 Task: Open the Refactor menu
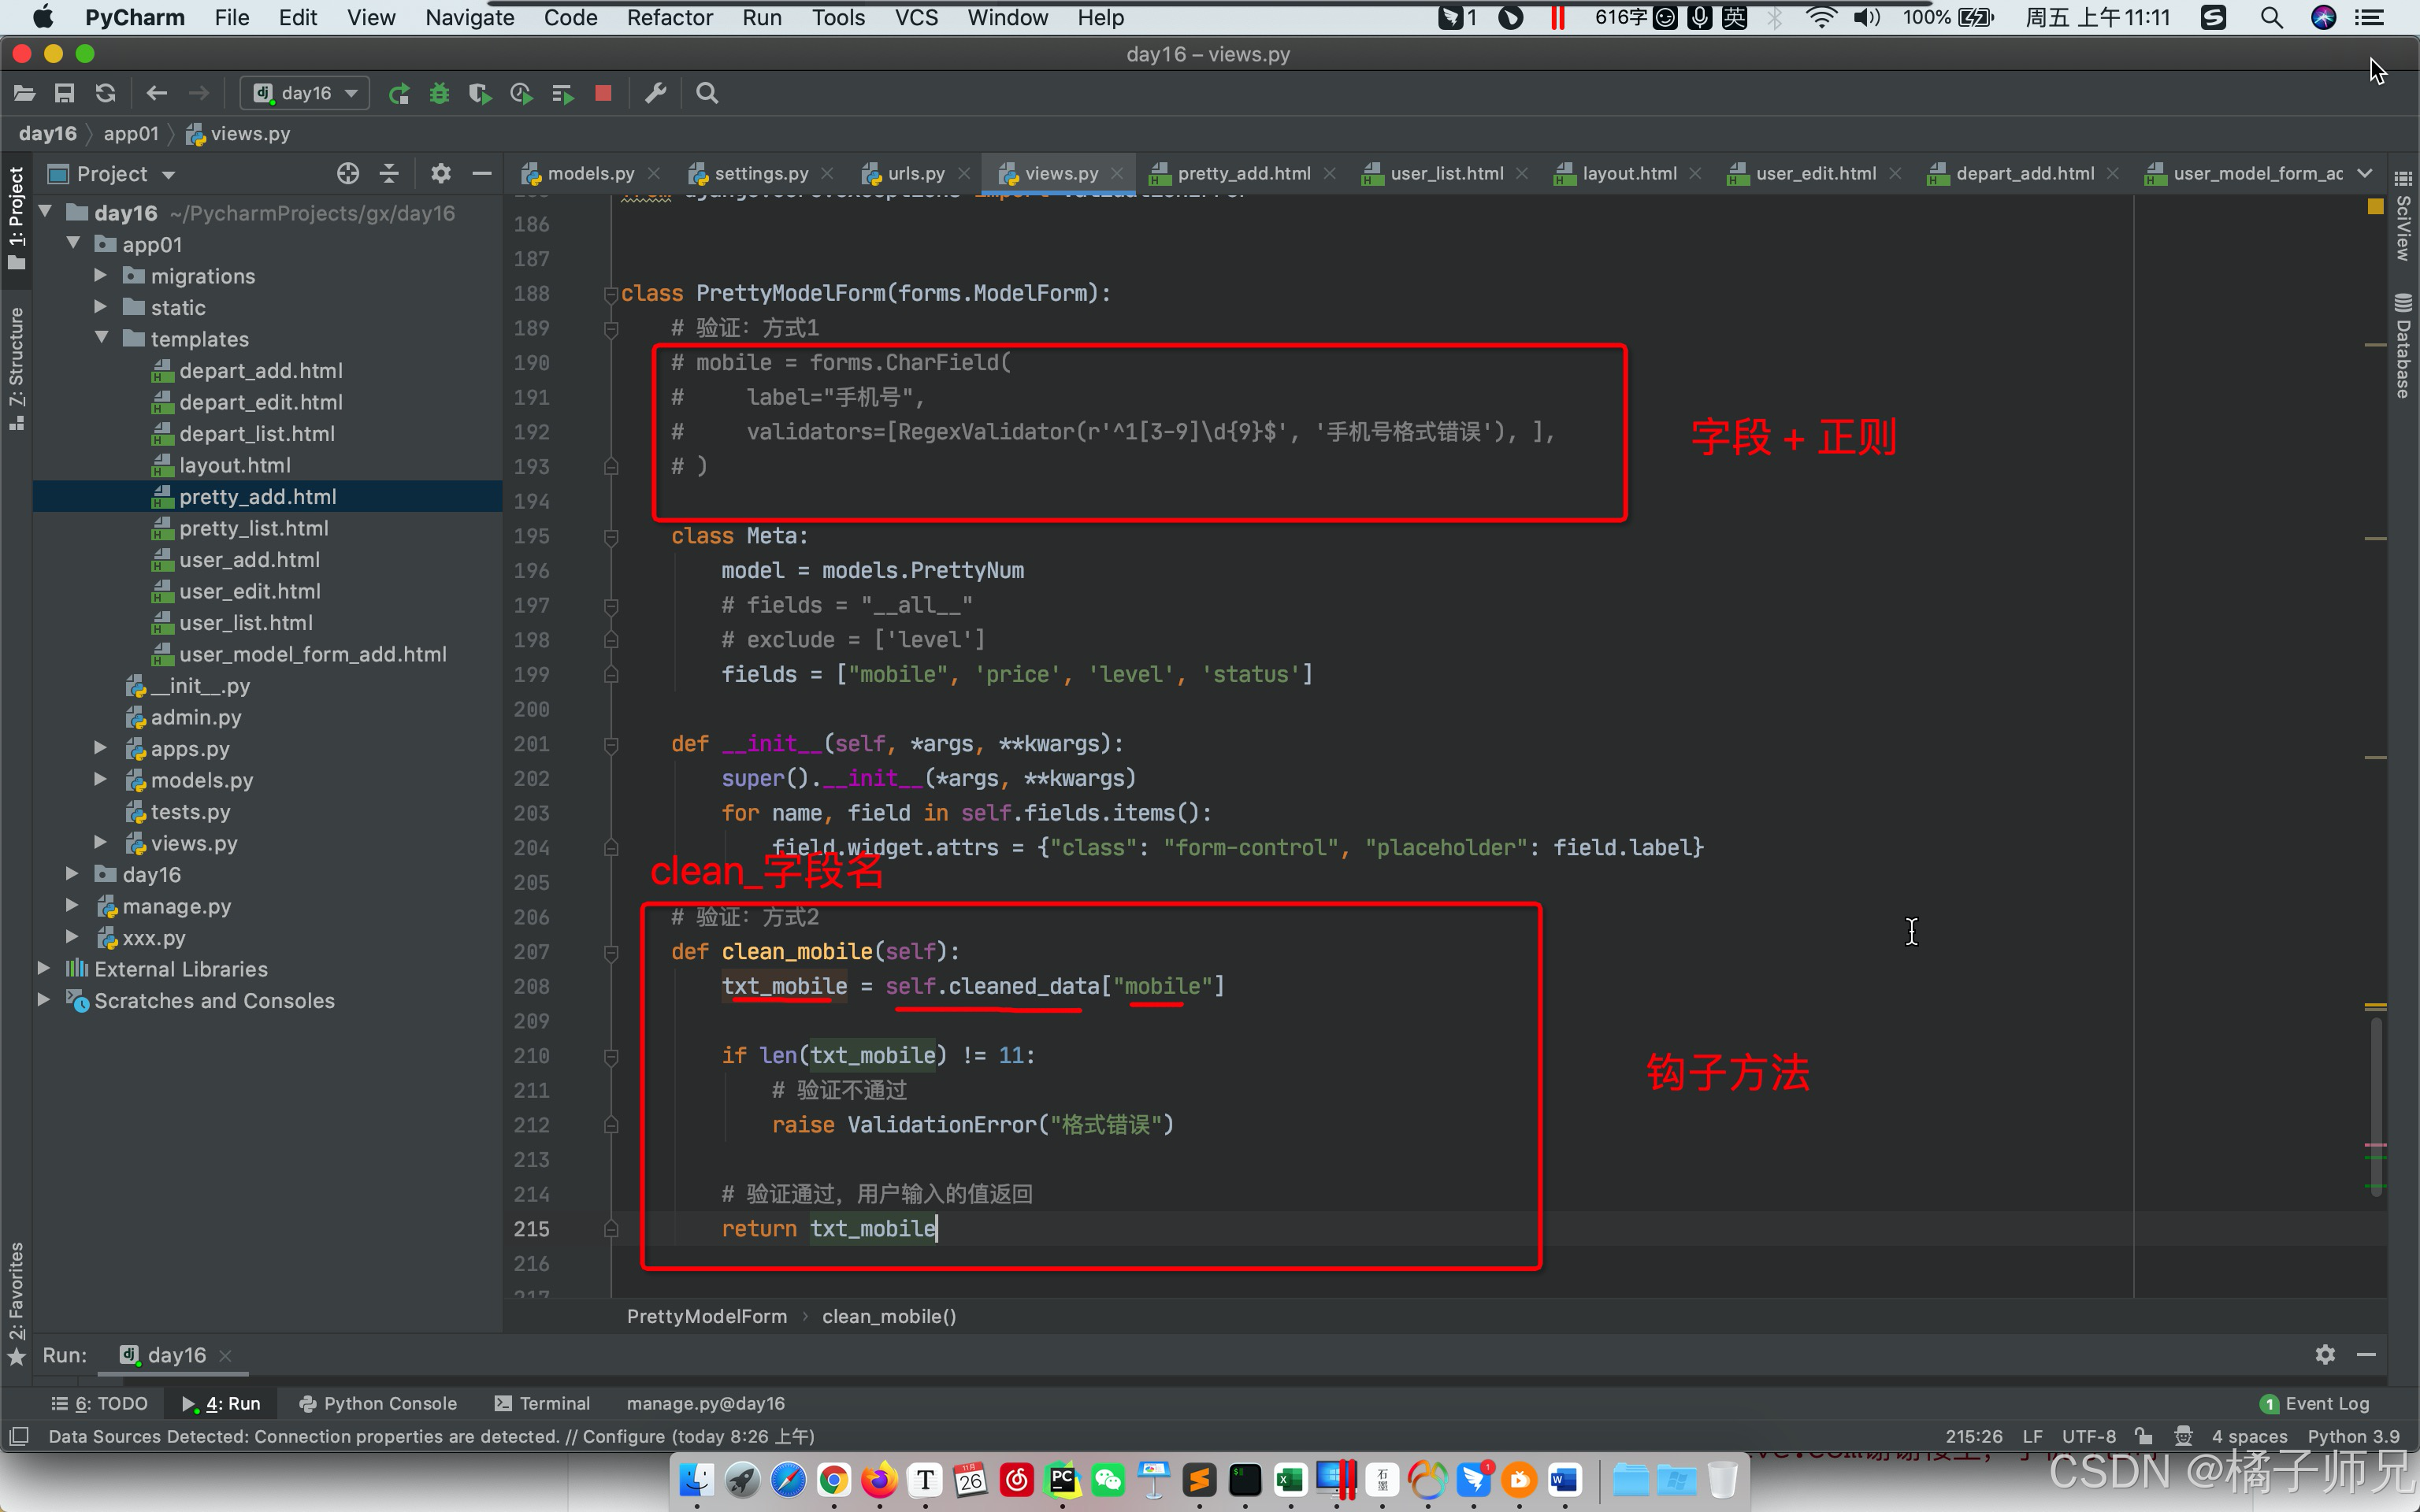(669, 17)
